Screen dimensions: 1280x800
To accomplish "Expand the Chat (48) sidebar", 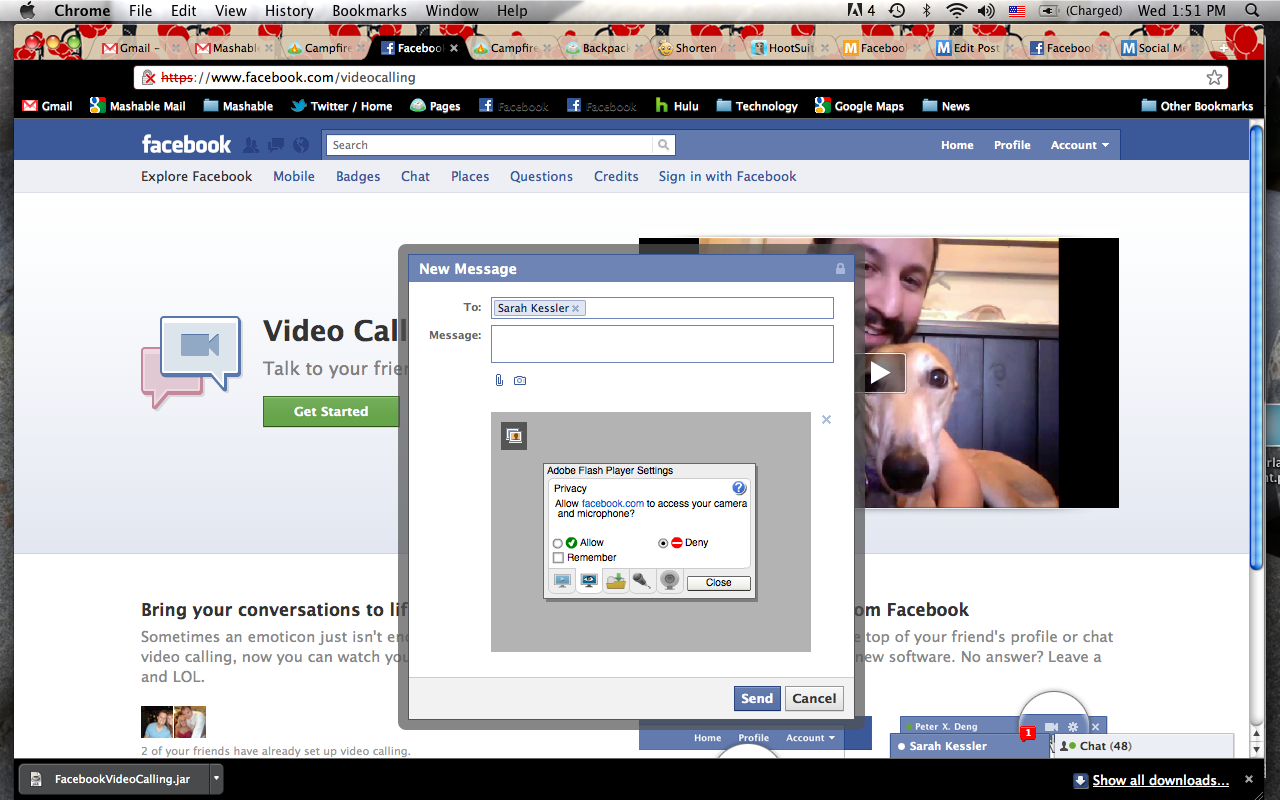I will click(1096, 745).
